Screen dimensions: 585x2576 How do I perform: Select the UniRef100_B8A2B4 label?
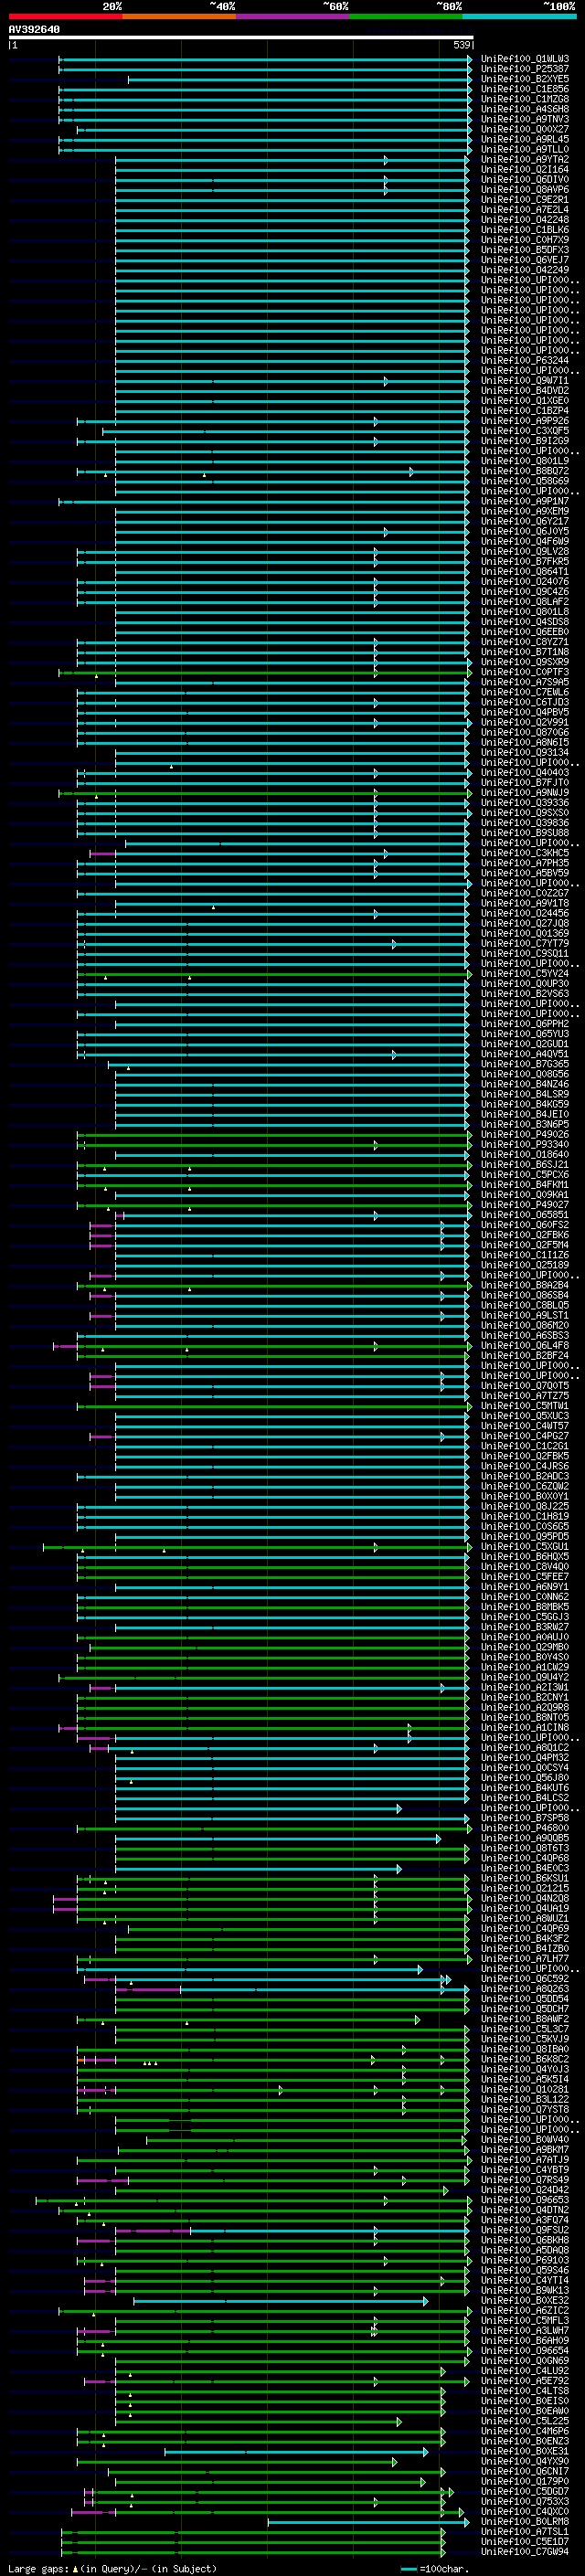(525, 1285)
